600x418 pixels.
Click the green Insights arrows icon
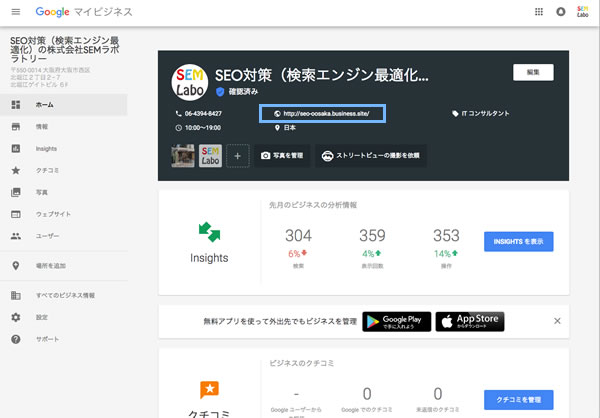pos(209,232)
